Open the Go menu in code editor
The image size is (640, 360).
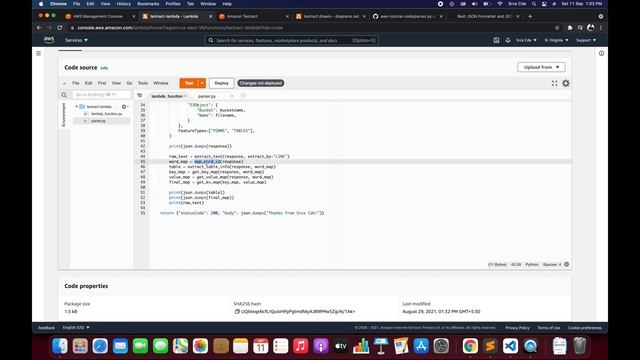[129, 83]
